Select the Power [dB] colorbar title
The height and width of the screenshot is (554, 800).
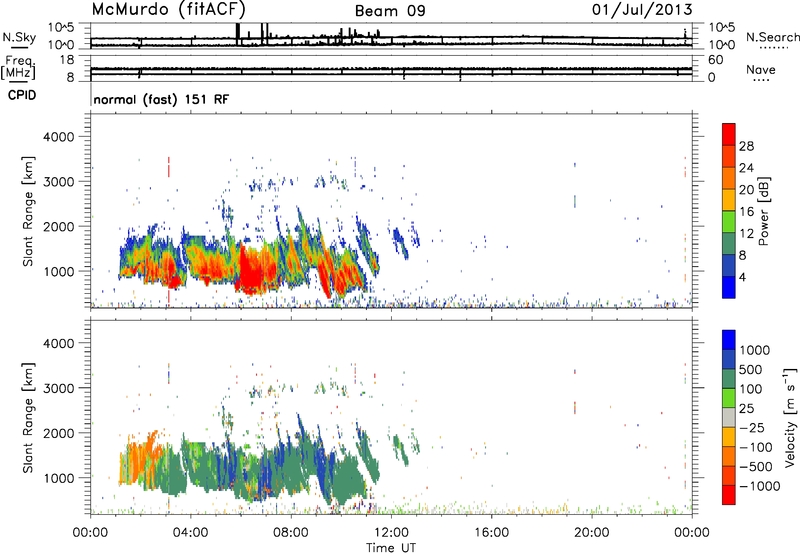763,212
